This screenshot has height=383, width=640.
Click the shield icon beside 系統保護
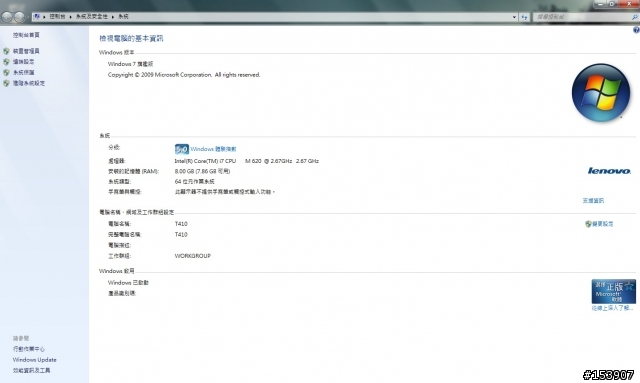click(x=6, y=72)
